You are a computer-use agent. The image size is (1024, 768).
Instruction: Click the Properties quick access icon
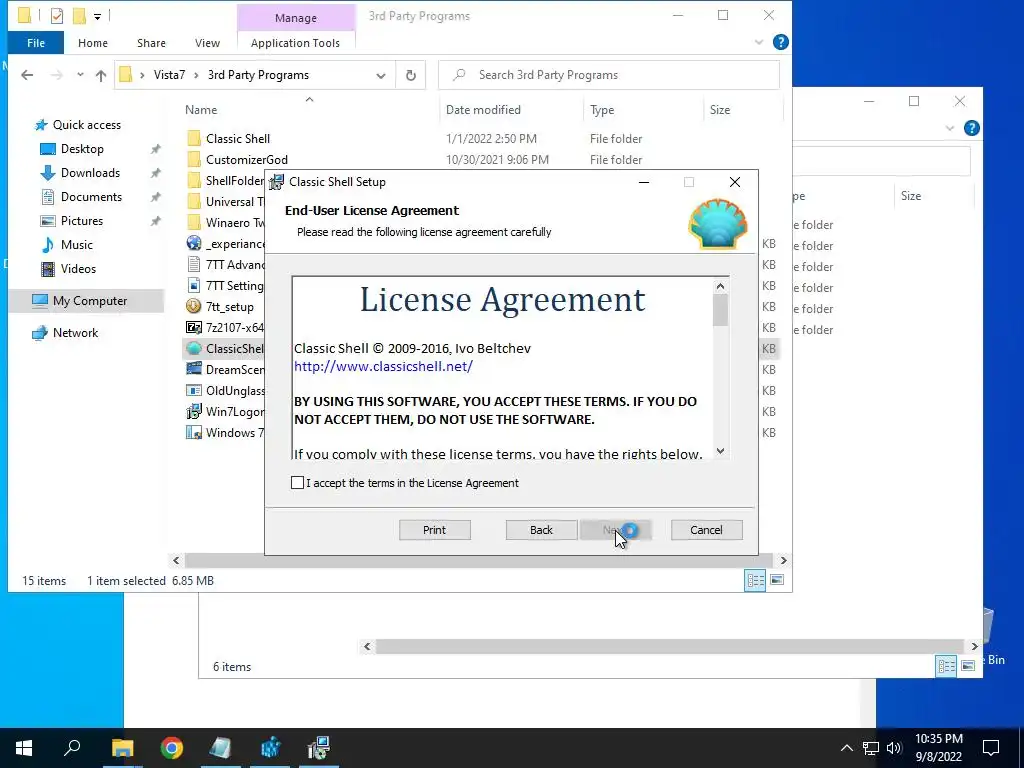click(x=57, y=16)
